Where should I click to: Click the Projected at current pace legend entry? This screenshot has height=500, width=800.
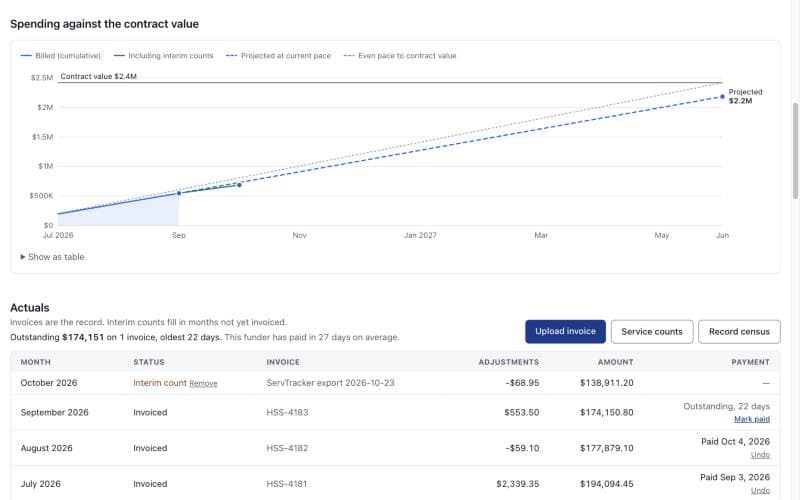279,56
